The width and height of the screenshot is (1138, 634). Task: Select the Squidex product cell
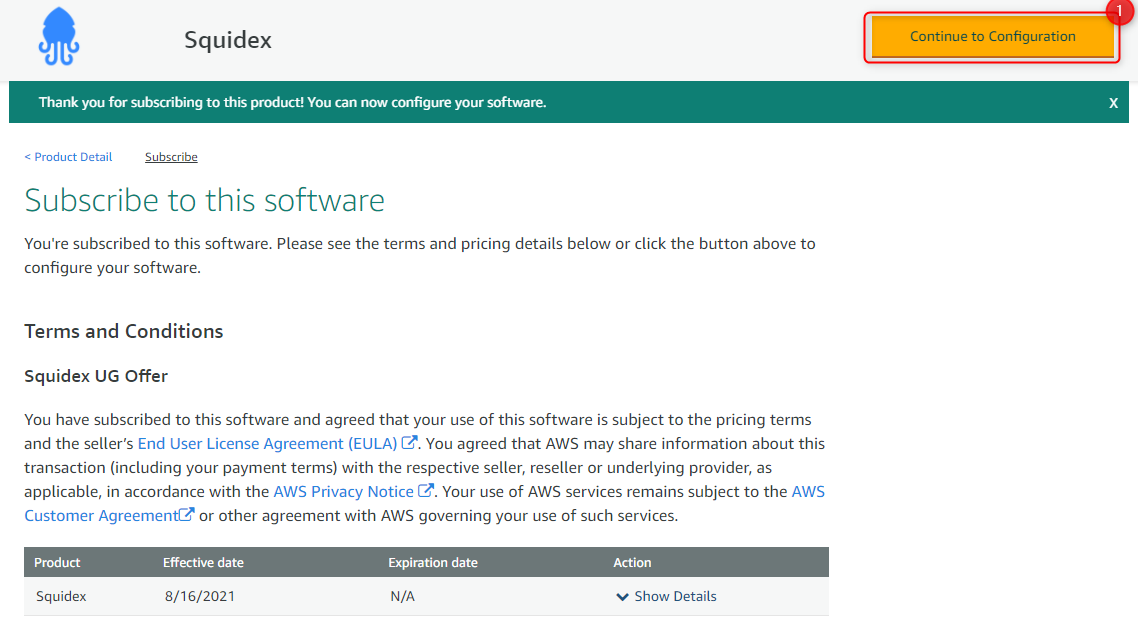coord(61,596)
